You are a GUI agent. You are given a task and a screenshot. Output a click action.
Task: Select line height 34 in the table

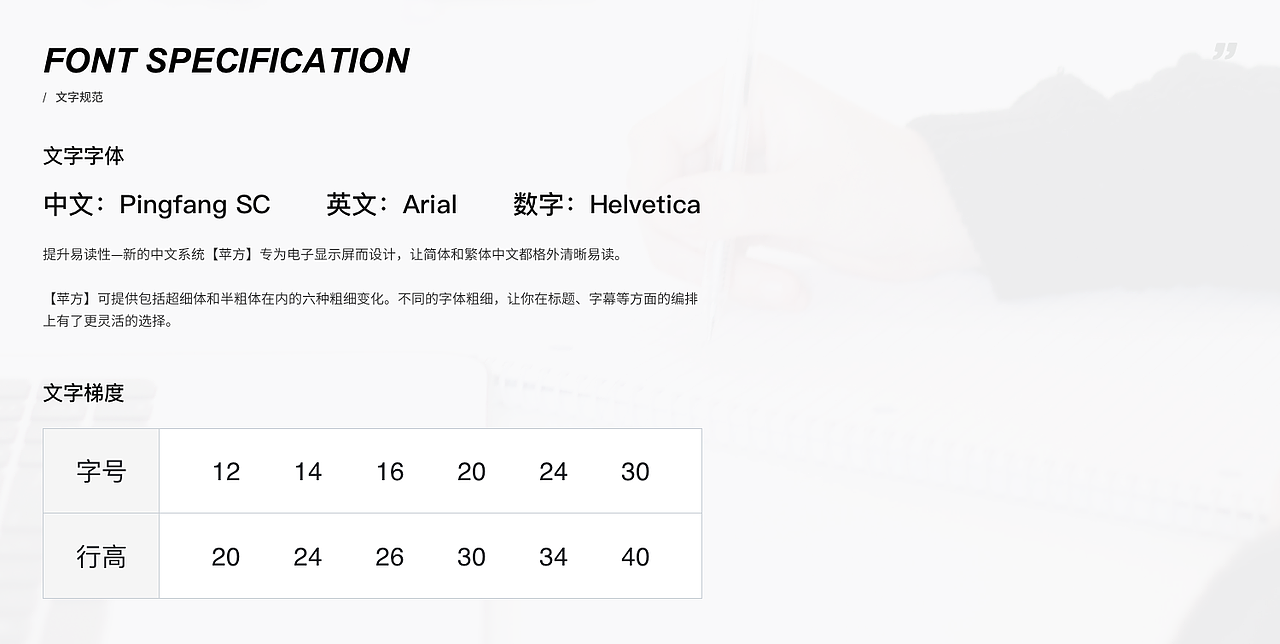click(553, 557)
